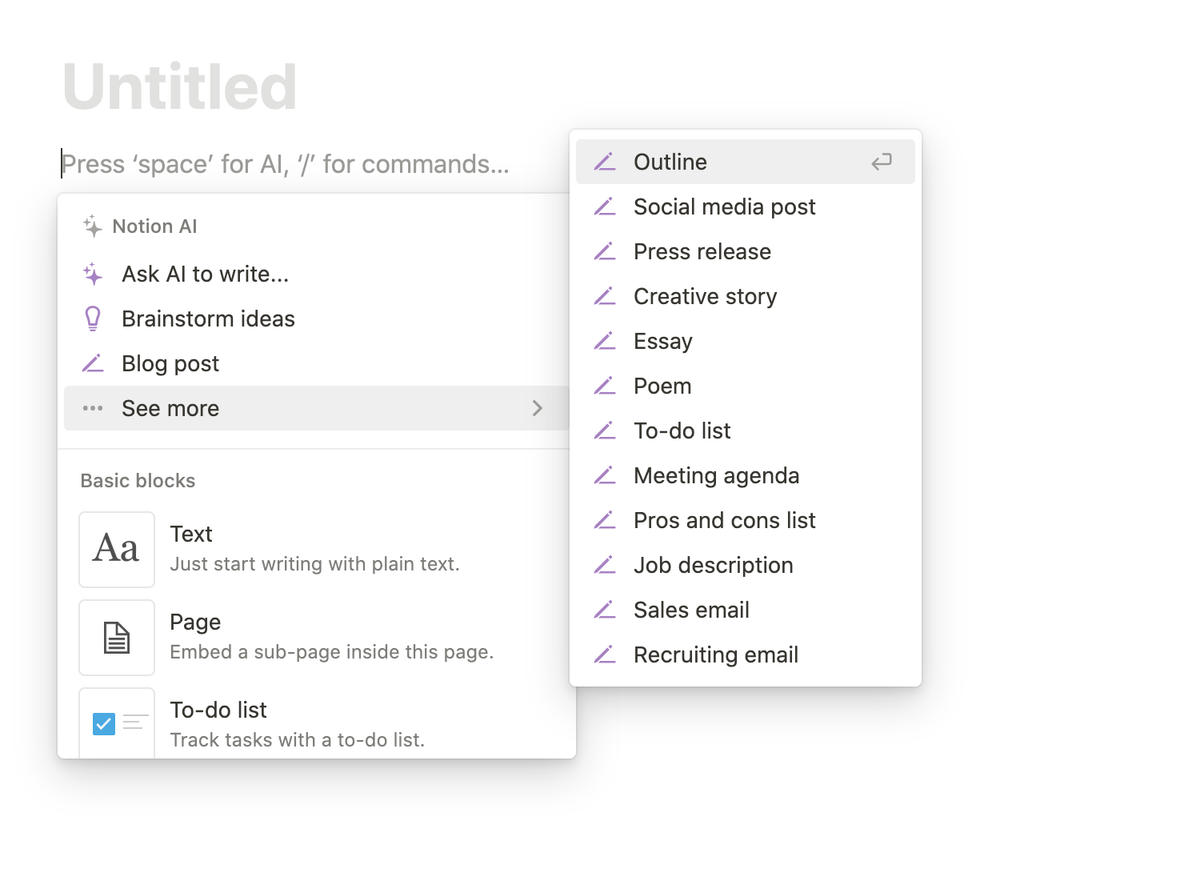1200x869 pixels.
Task: Choose Recruiting email from the list
Action: 716,655
